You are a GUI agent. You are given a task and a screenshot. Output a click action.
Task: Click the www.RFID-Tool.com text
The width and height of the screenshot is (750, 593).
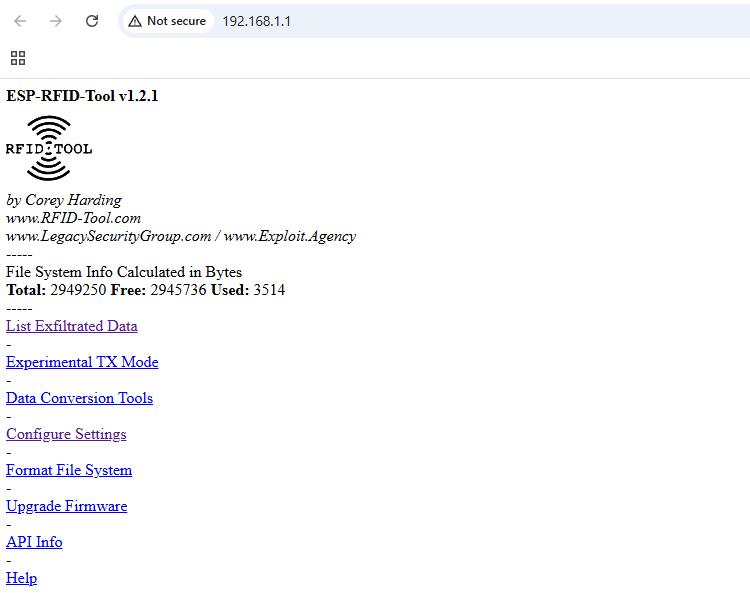tap(73, 218)
